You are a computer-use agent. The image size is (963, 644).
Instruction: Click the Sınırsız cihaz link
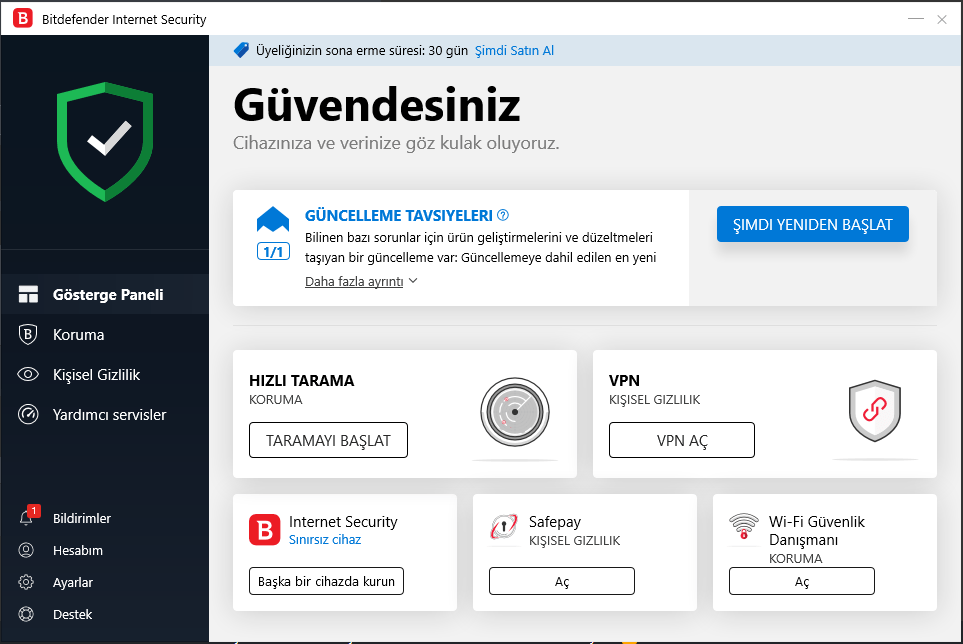[x=325, y=540]
